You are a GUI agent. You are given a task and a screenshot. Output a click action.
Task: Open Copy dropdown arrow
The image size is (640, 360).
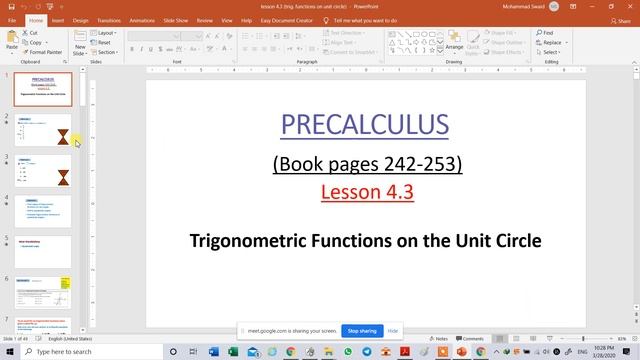tap(46, 42)
